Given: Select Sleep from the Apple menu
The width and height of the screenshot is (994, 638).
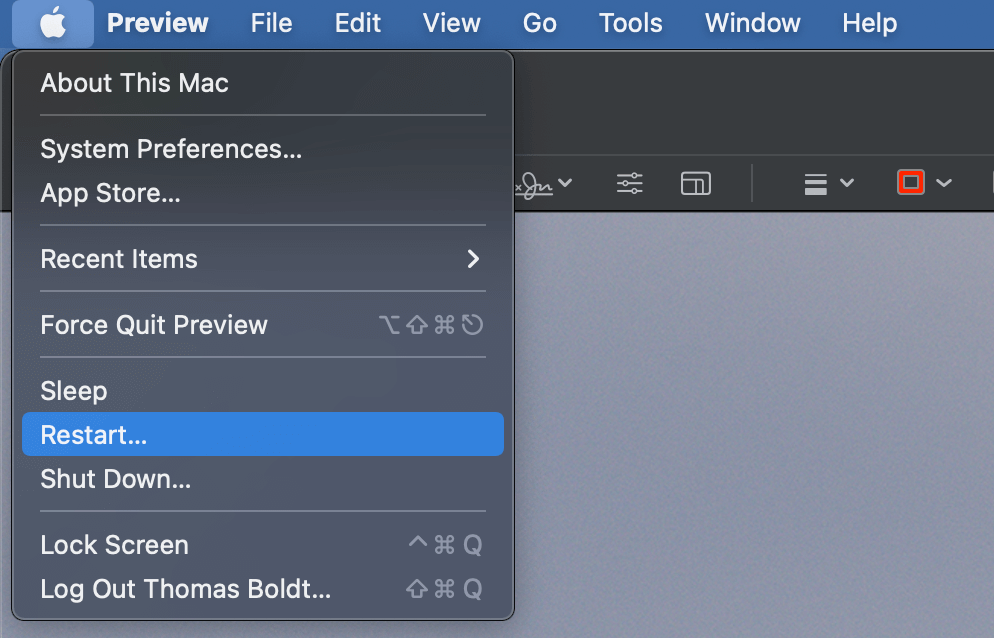Looking at the screenshot, I should coord(262,391).
